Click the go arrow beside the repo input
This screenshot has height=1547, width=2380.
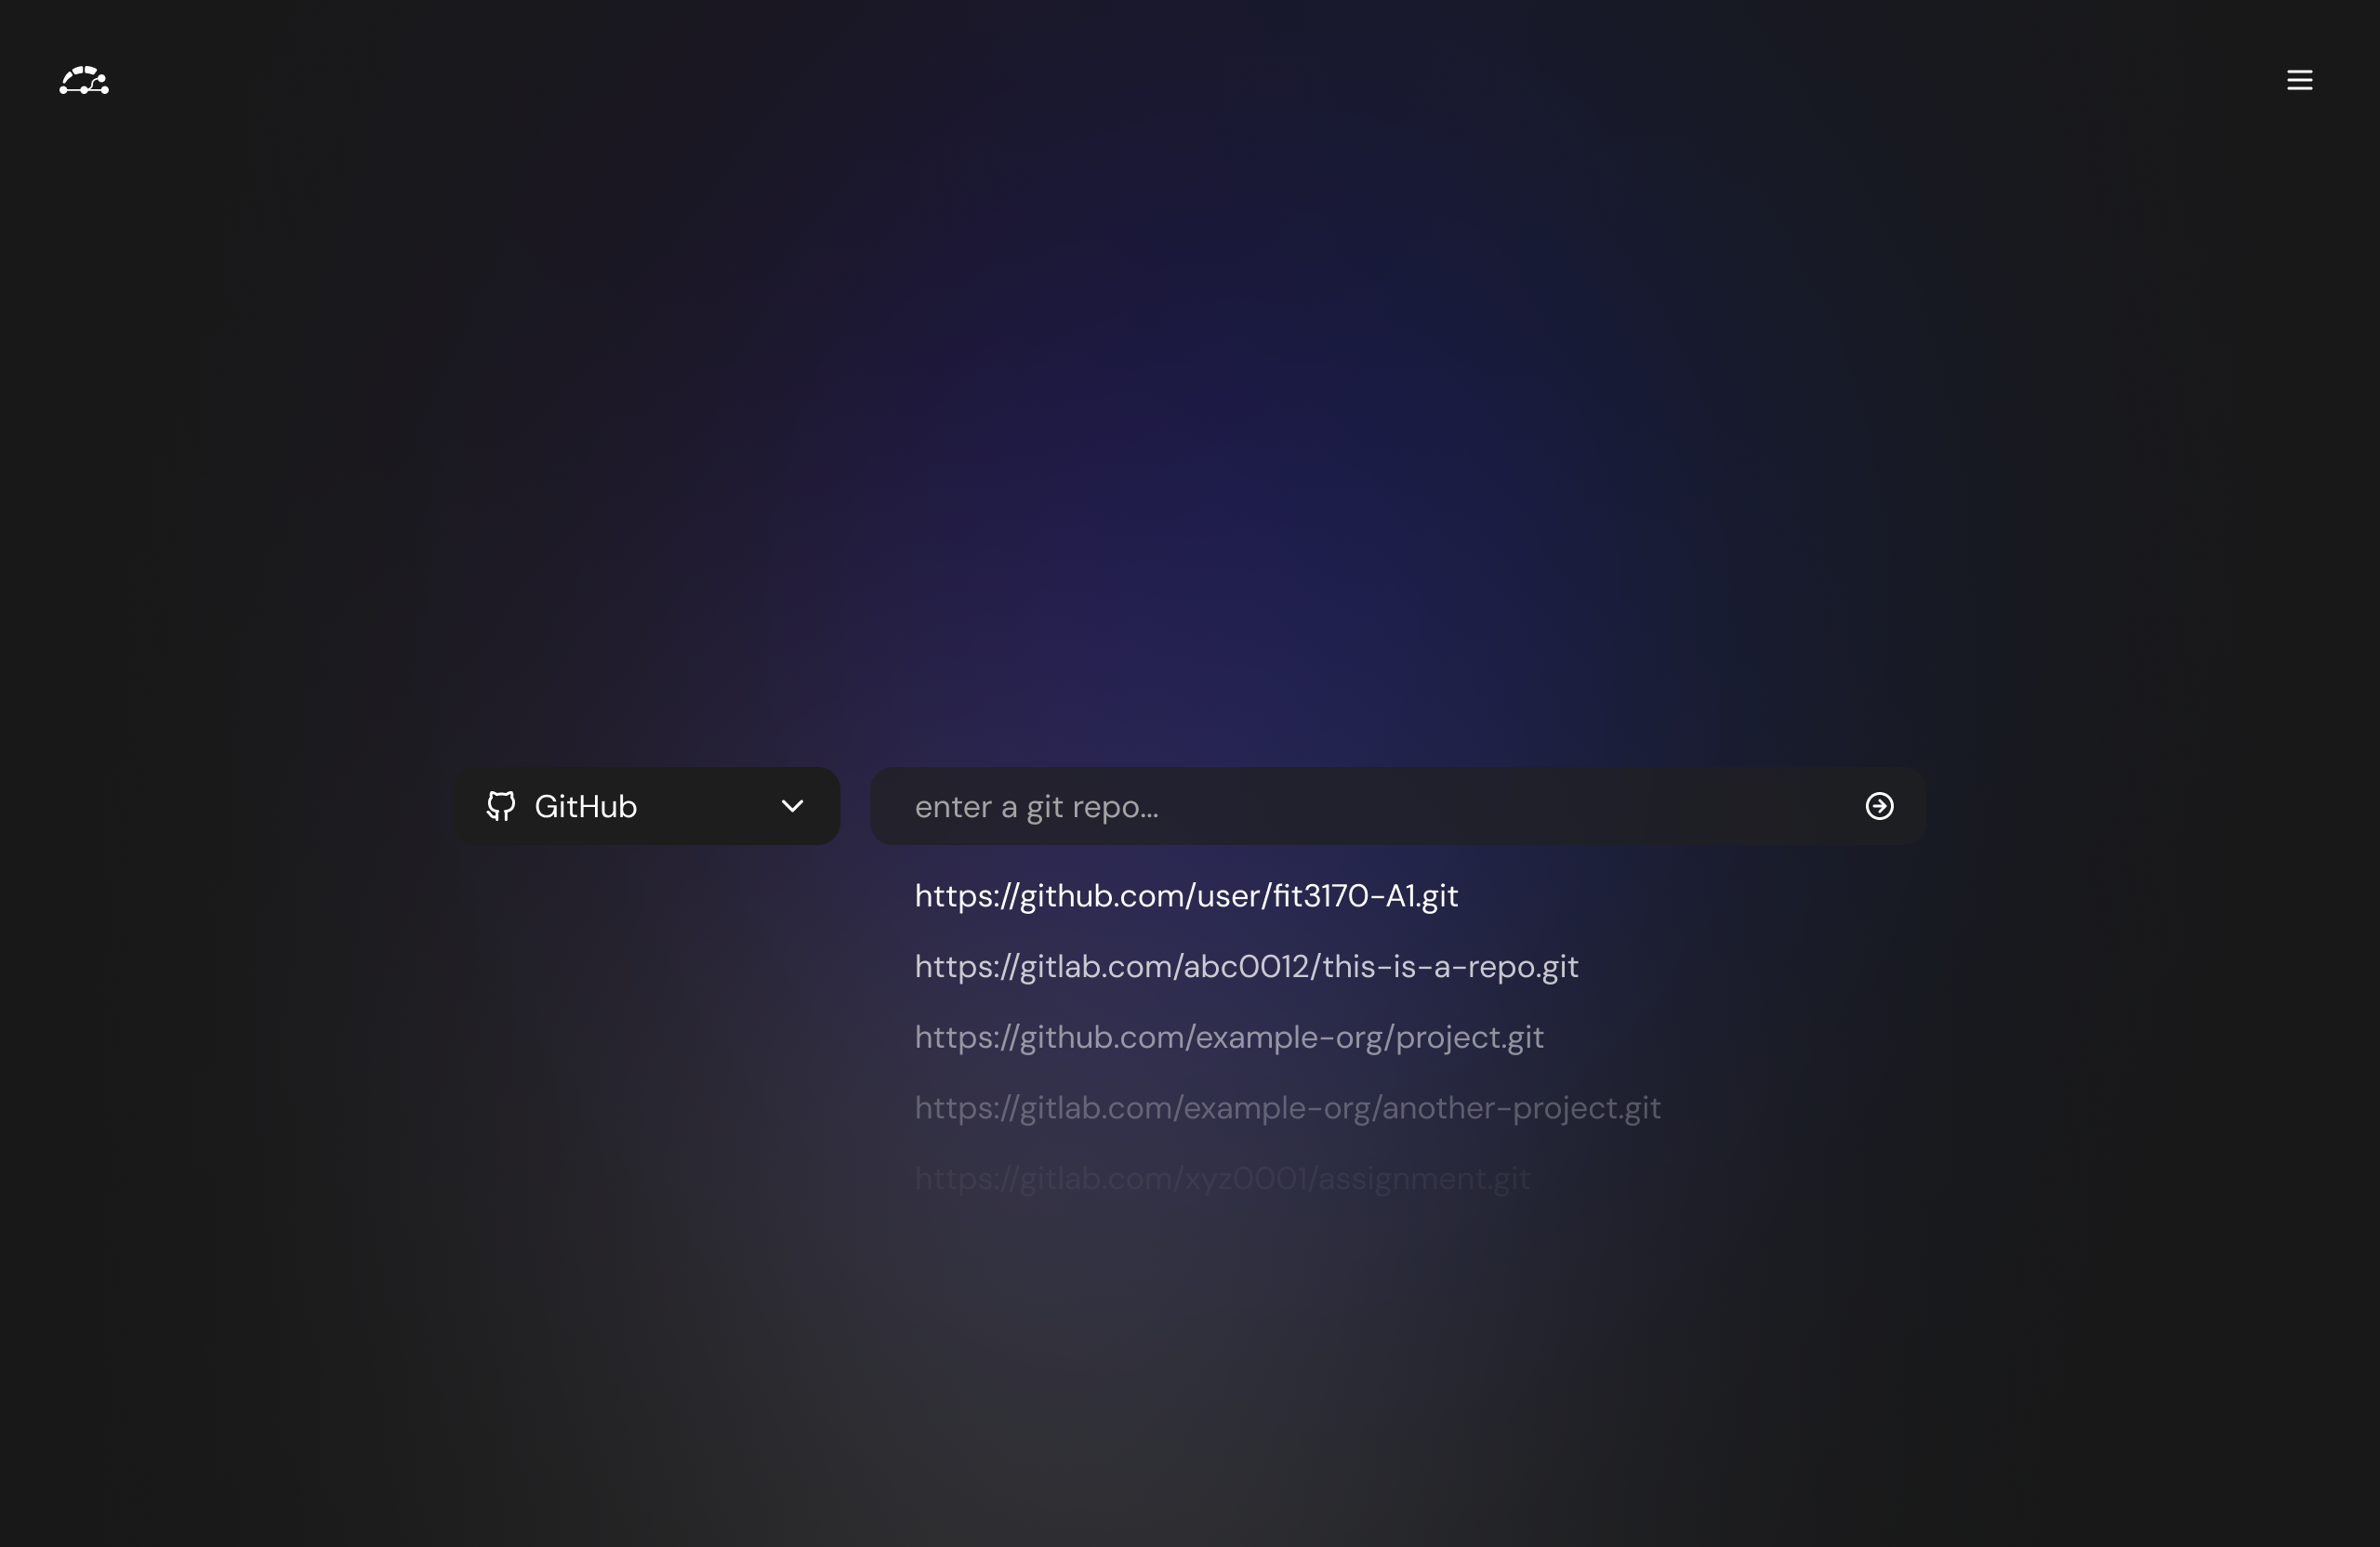1879,806
